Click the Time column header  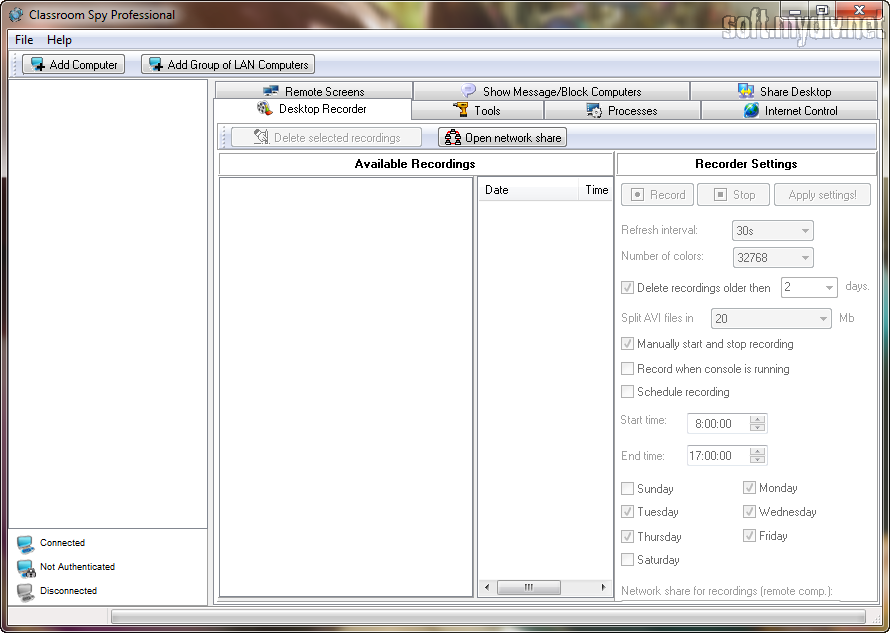pos(595,190)
